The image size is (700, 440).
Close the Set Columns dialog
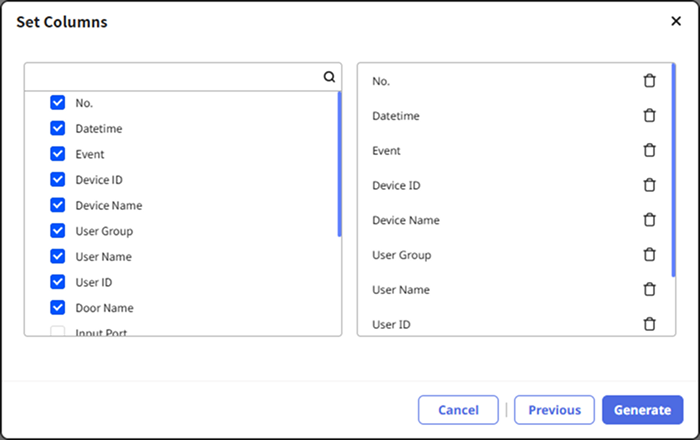[x=675, y=20]
